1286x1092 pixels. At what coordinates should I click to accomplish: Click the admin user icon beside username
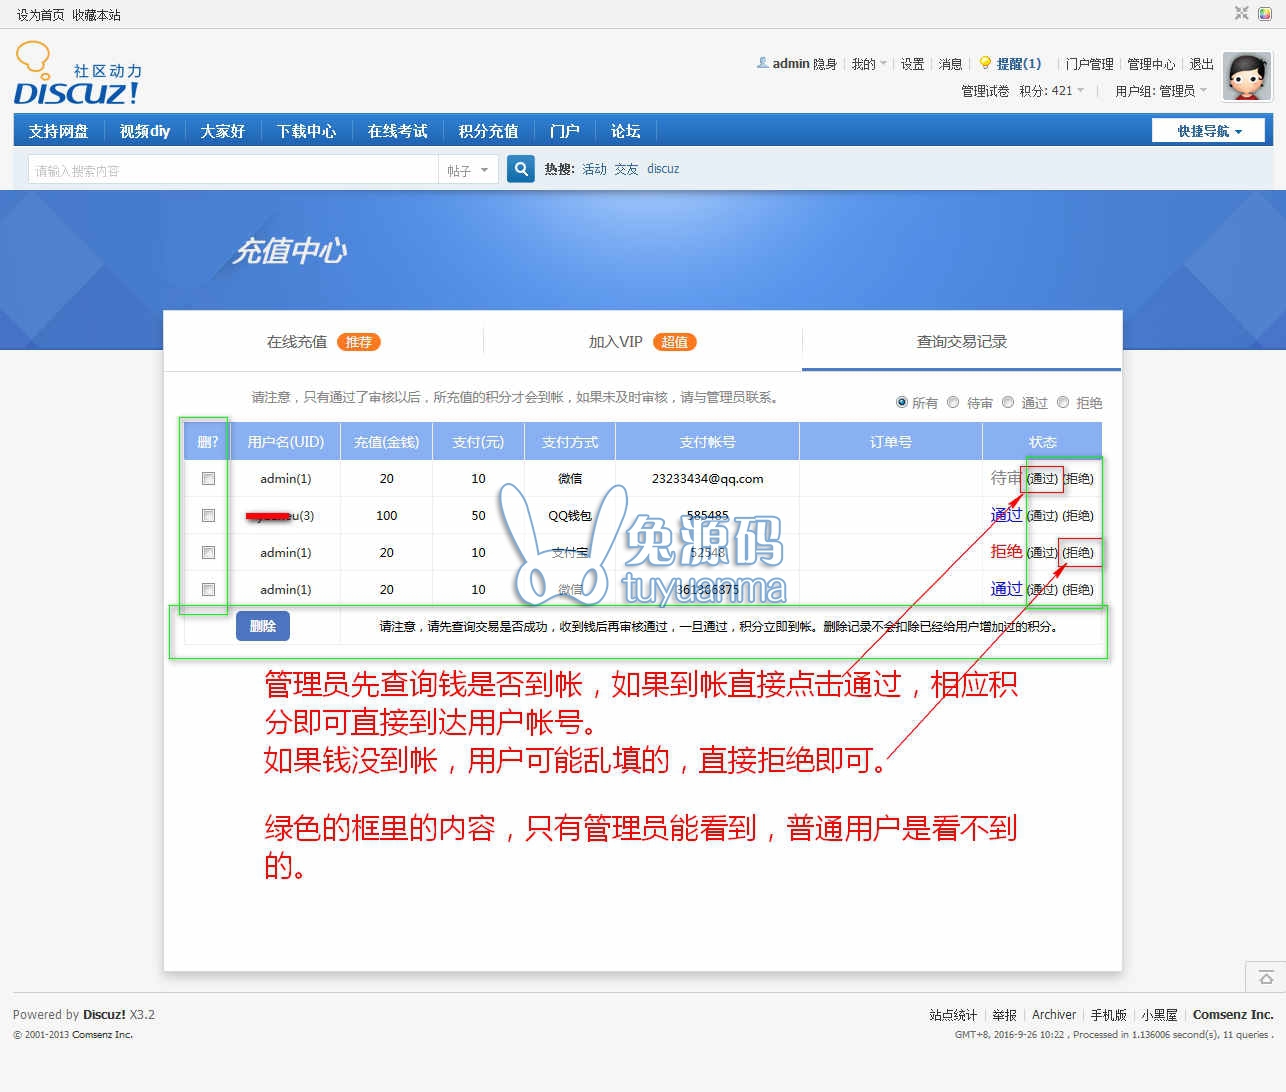tap(763, 63)
